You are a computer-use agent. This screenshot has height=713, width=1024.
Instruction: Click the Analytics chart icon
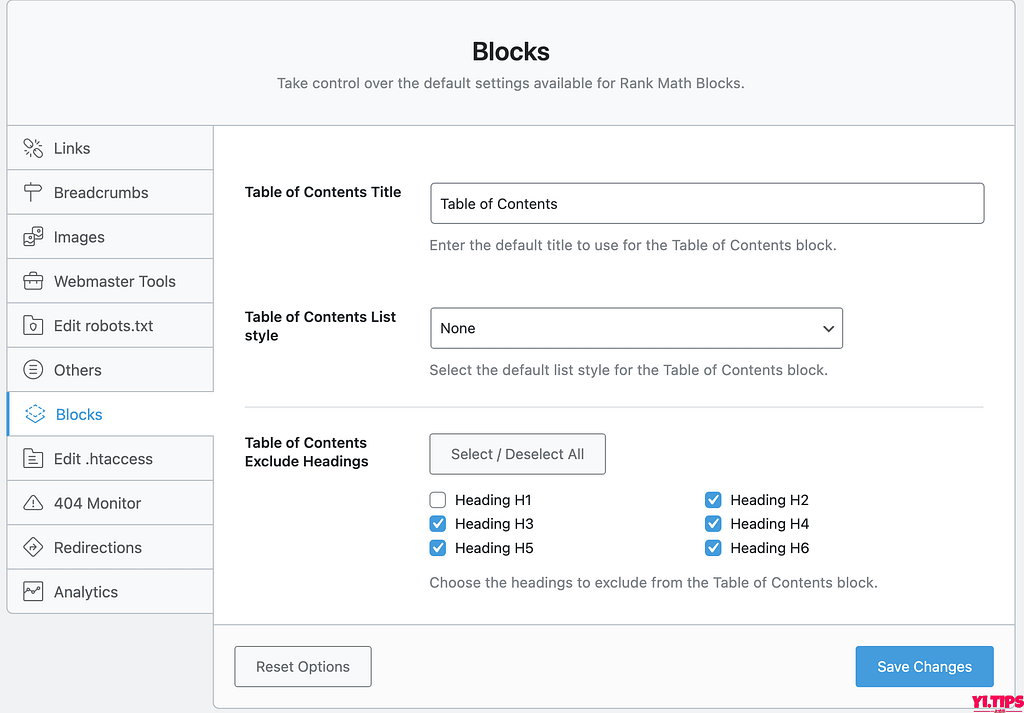33,592
